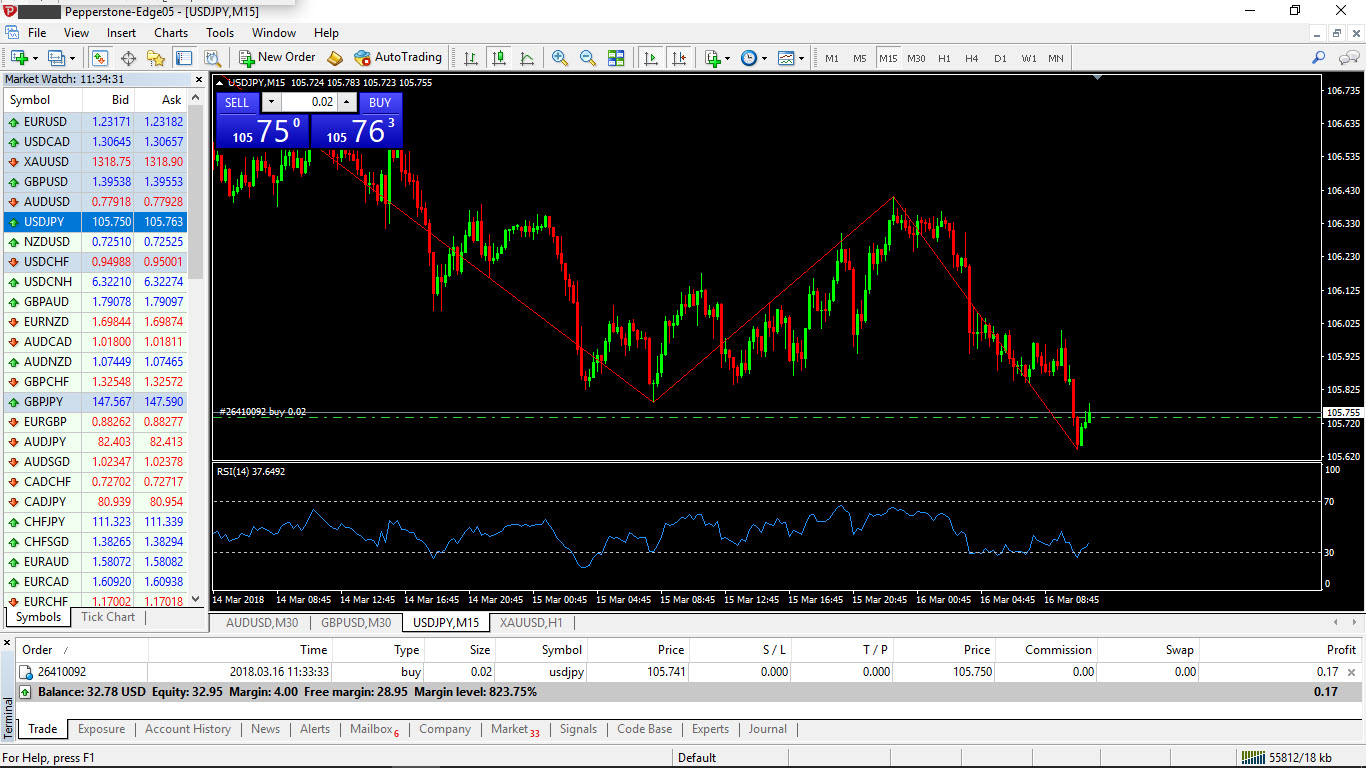Expand the Templates dropdown arrow
Viewport: 1366px width, 768px height.
(802, 58)
